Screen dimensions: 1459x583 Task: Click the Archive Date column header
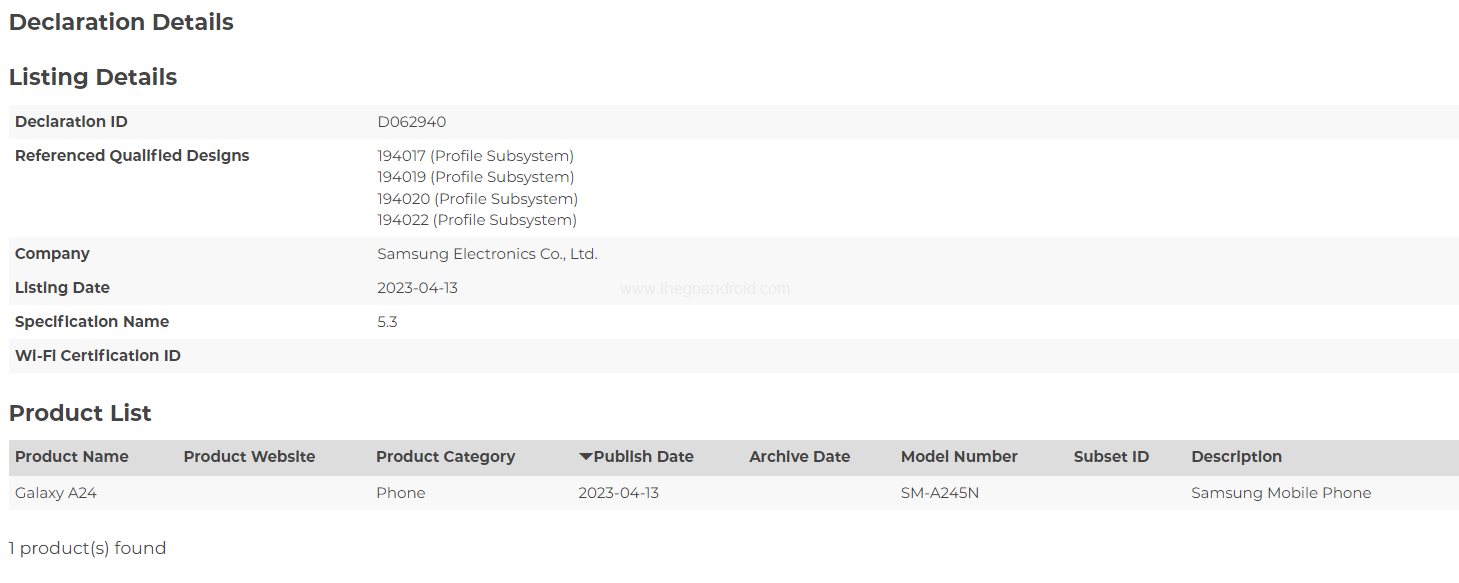[799, 457]
